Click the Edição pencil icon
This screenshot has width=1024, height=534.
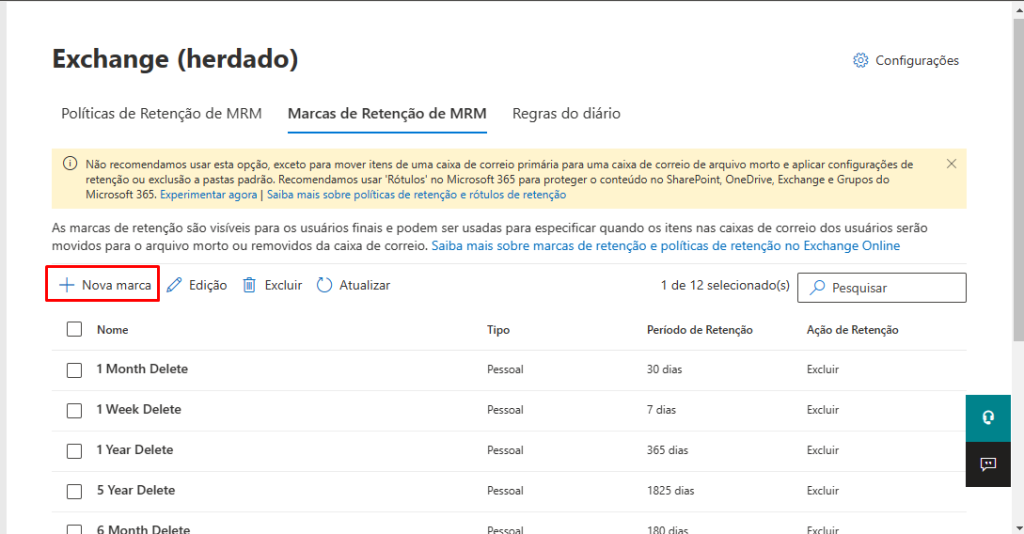(175, 285)
